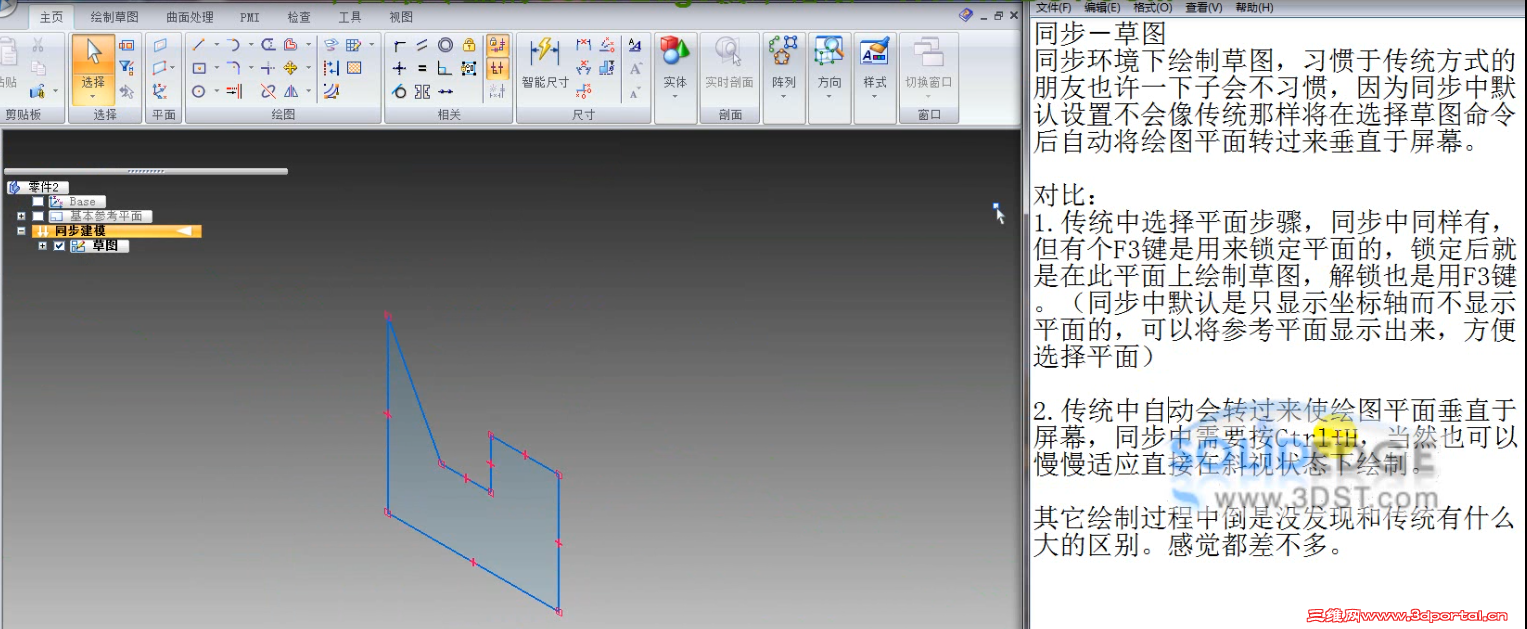The width and height of the screenshot is (1527, 629).
Task: Apply the Connect relationship icon
Action: click(400, 45)
